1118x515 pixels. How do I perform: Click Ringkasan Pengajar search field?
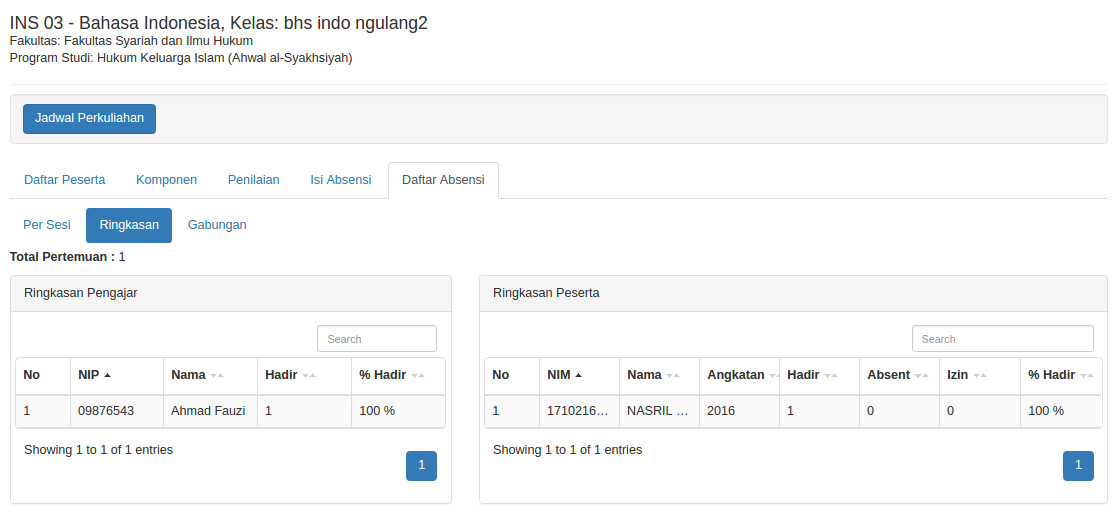click(x=376, y=339)
